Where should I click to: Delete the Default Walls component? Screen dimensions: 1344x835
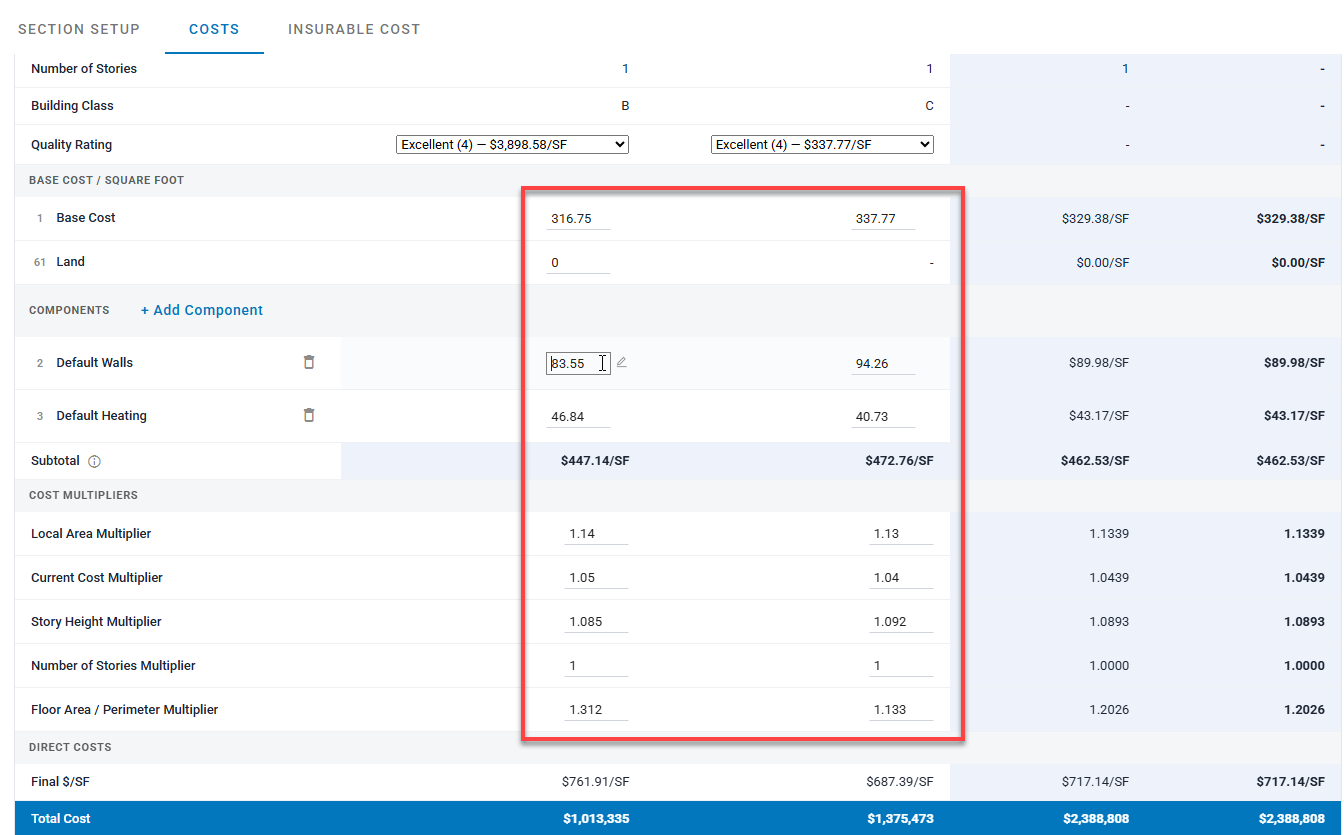pyautogui.click(x=309, y=362)
